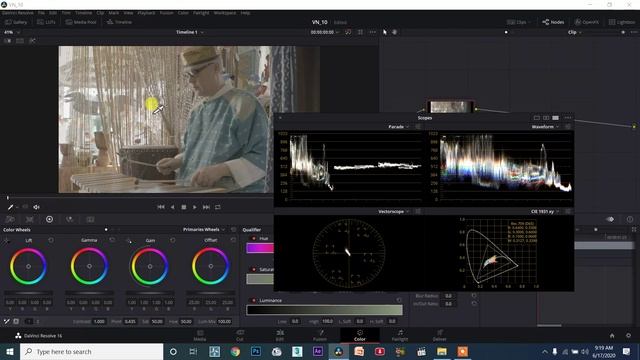Viewport: 640px width, 360px height.
Task: Reset the Gamma color wheel
Action: (112, 240)
